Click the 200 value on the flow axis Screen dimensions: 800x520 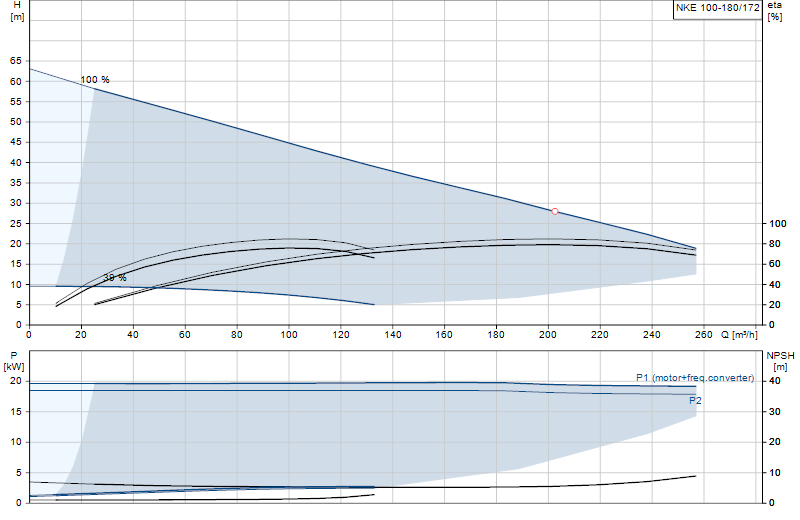(548, 335)
